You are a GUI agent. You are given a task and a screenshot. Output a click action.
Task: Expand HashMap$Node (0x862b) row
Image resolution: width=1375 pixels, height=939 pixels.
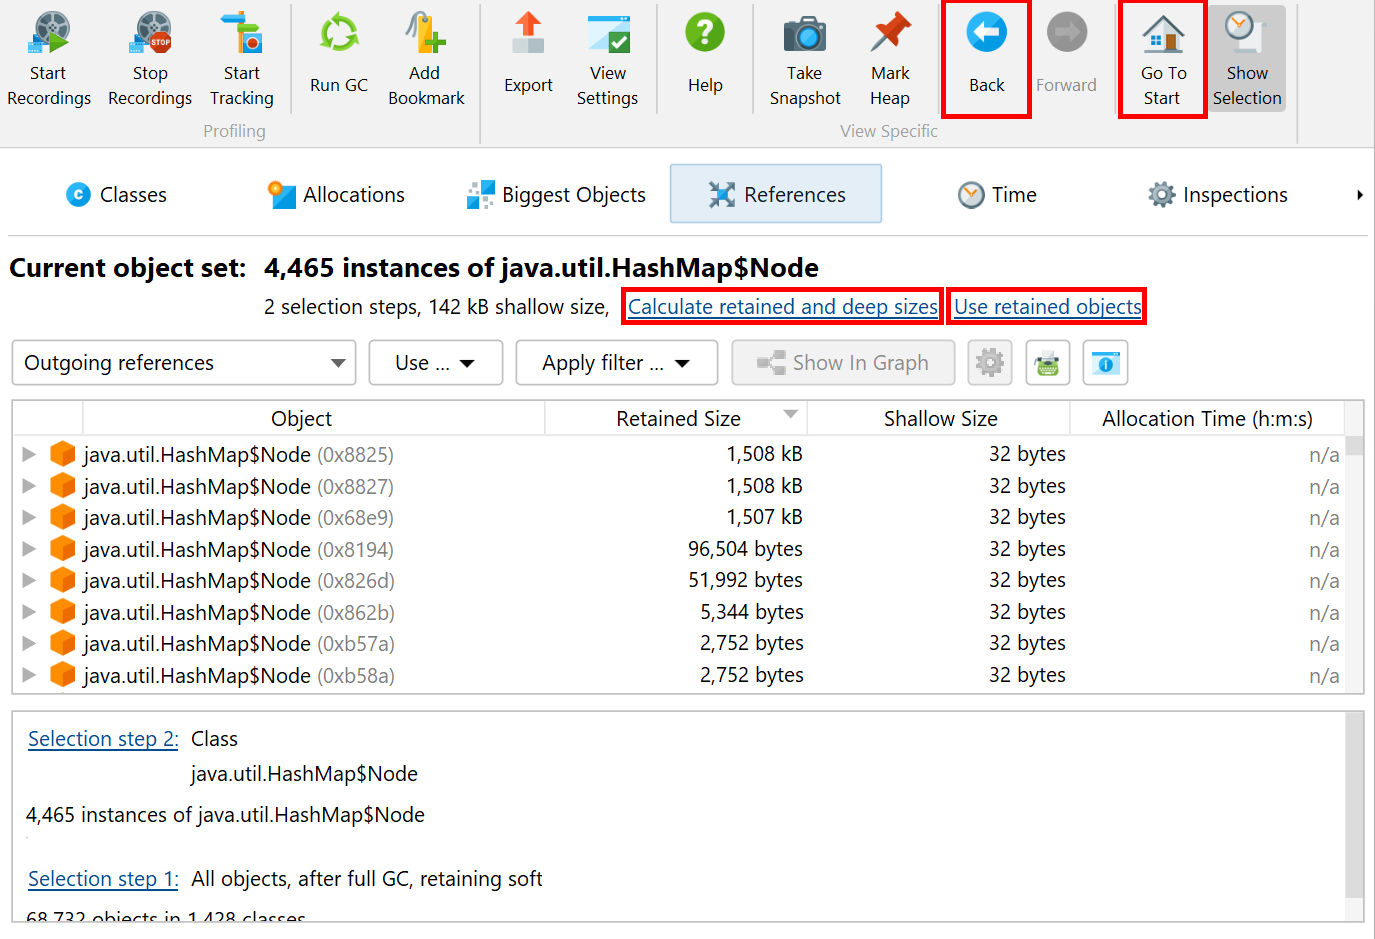click(29, 612)
